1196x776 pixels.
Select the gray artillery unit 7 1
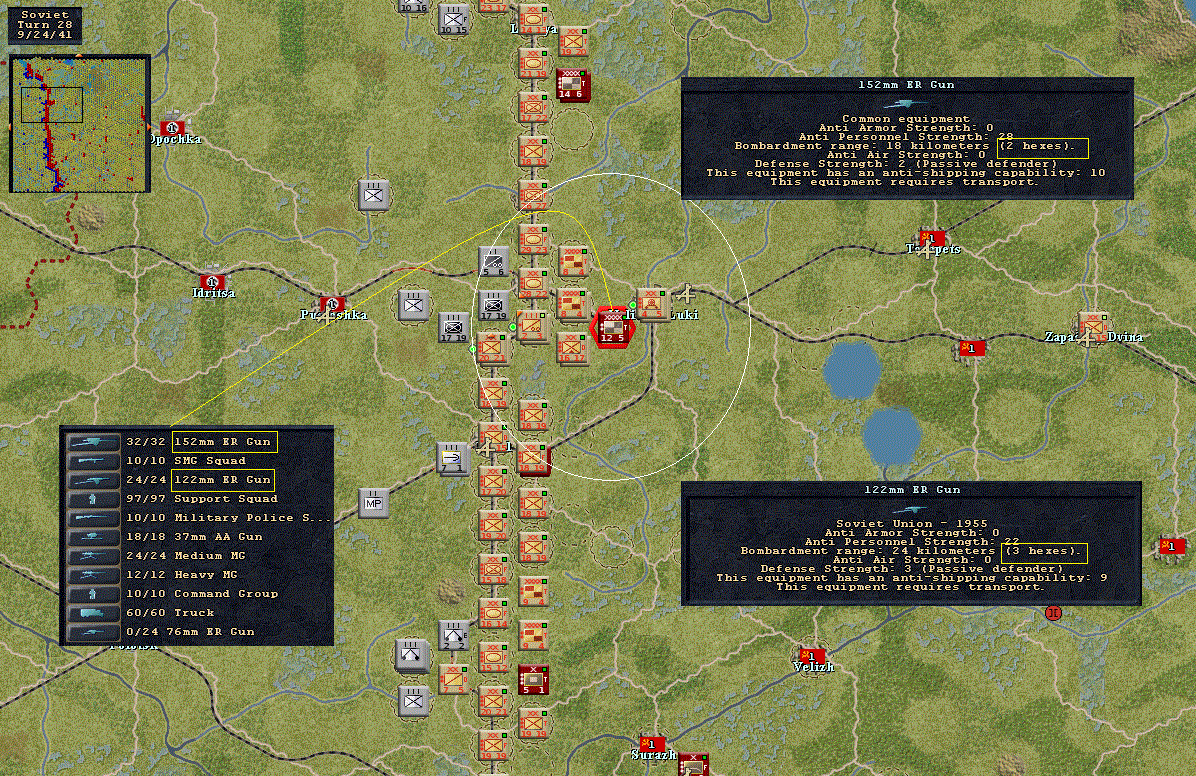click(x=452, y=458)
